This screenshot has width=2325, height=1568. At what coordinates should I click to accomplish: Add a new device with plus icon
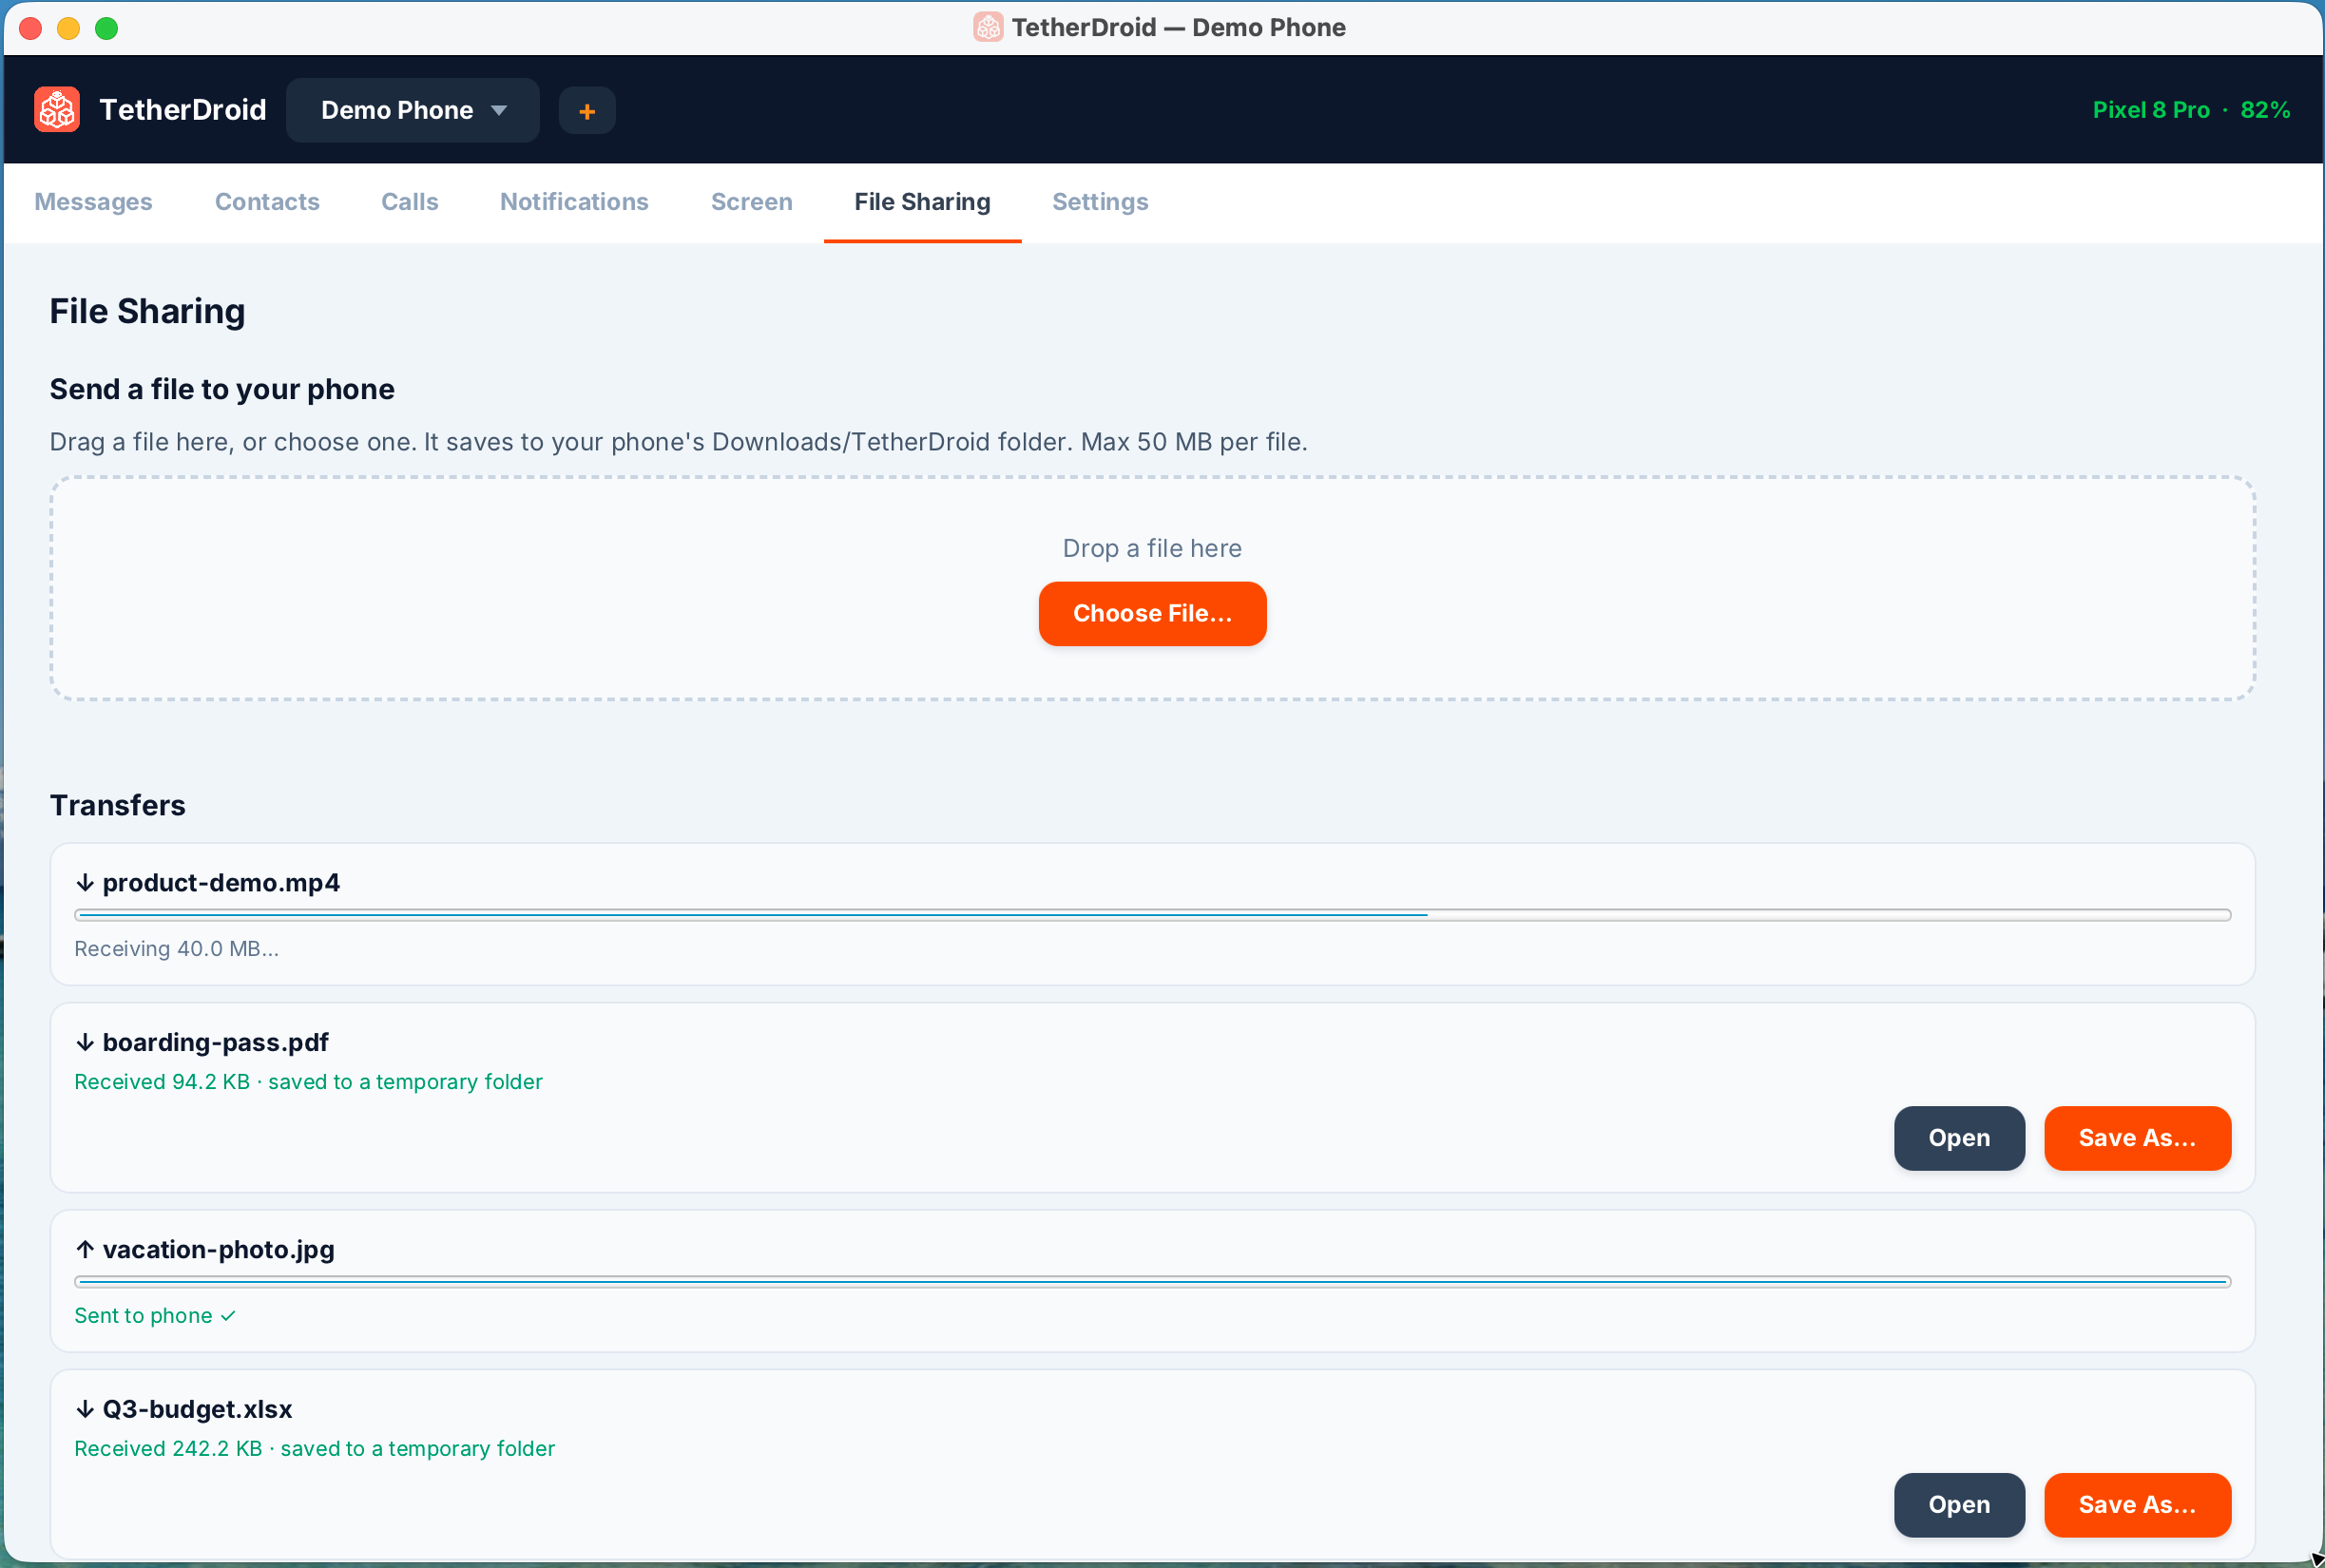587,111
